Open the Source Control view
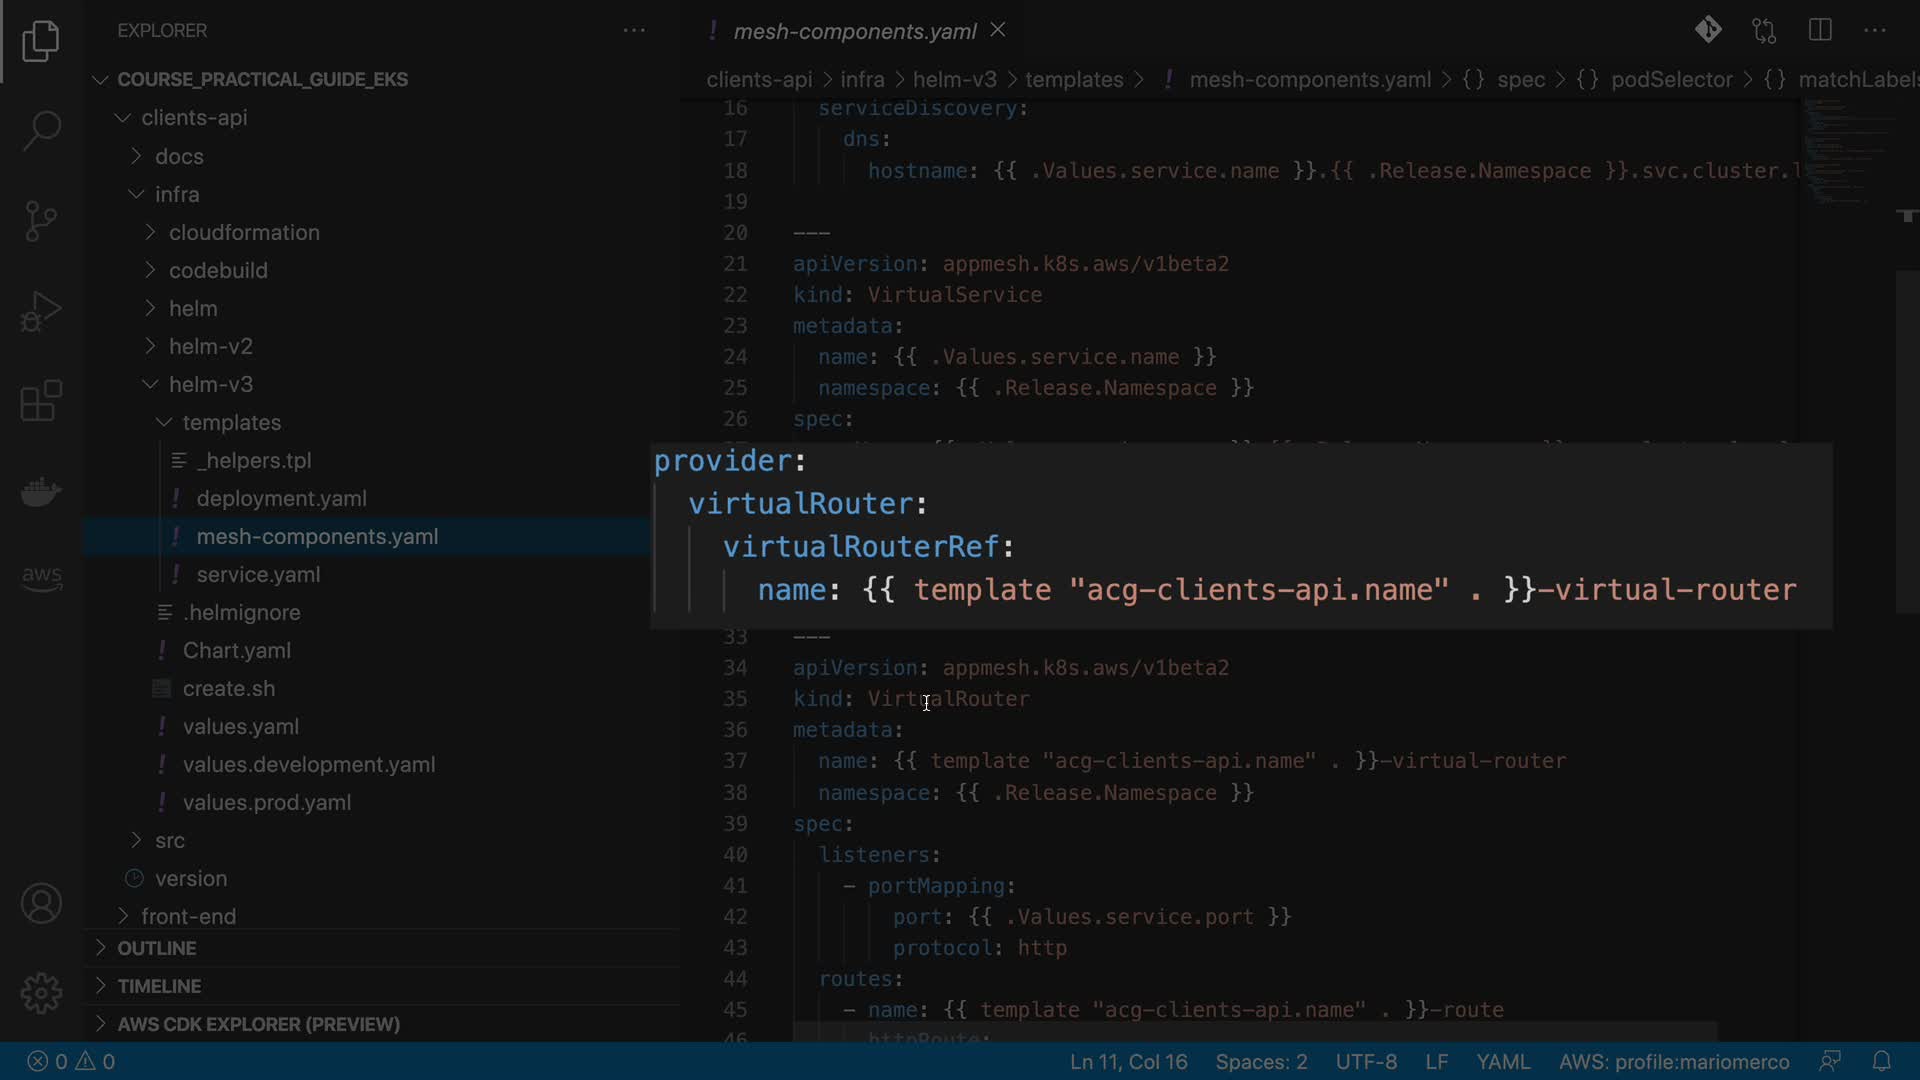The image size is (1920, 1080). (x=41, y=221)
